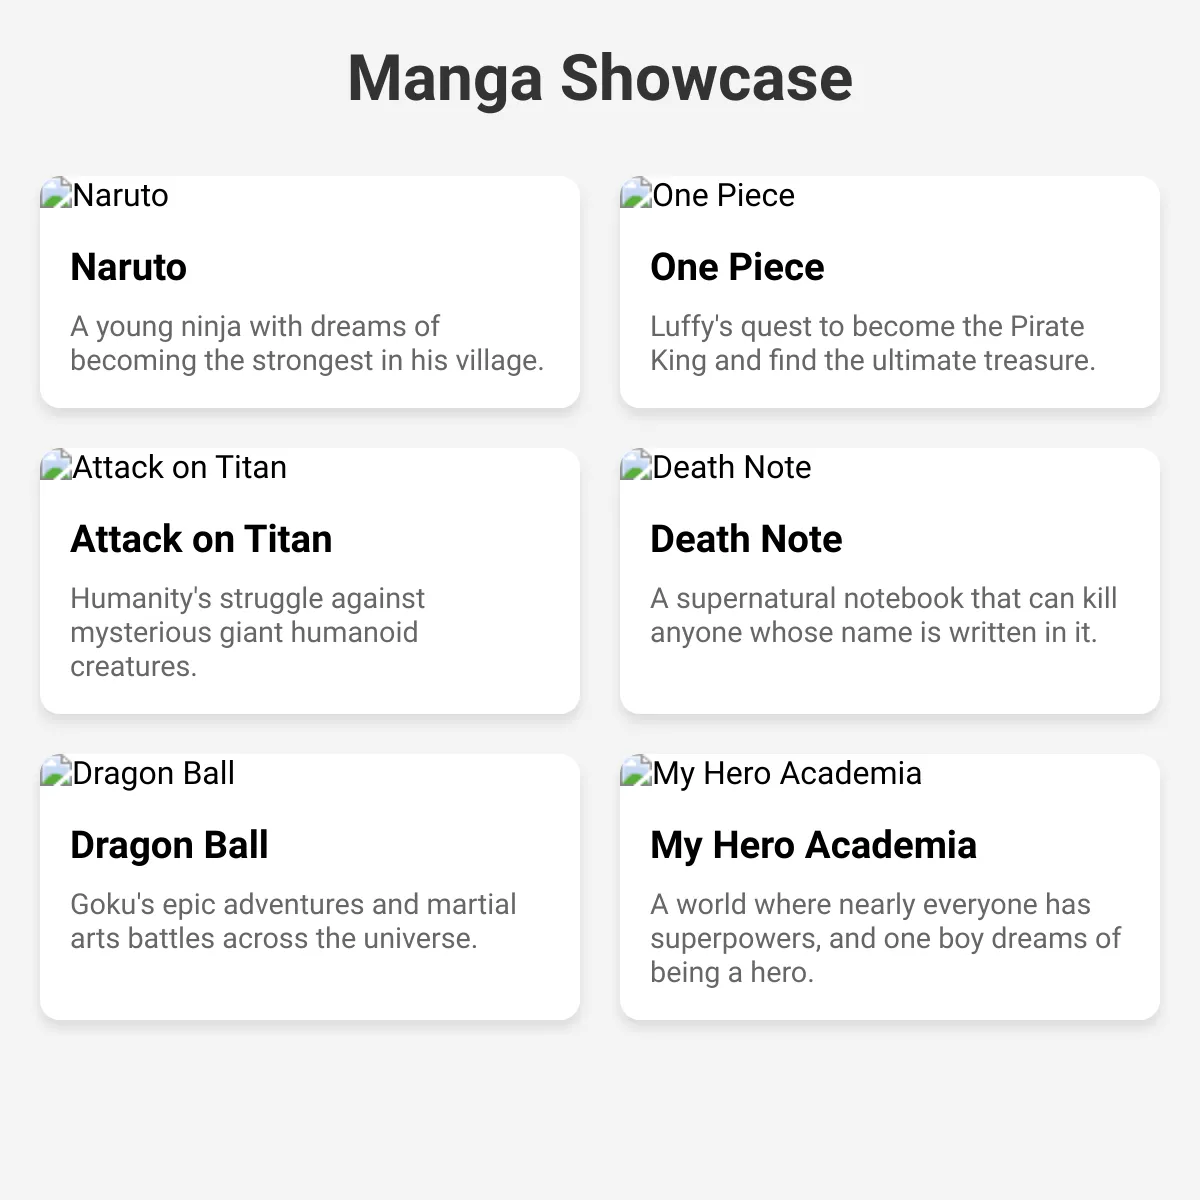Click the Naruto young ninja description
Screen dimensions: 1200x1200
click(307, 343)
